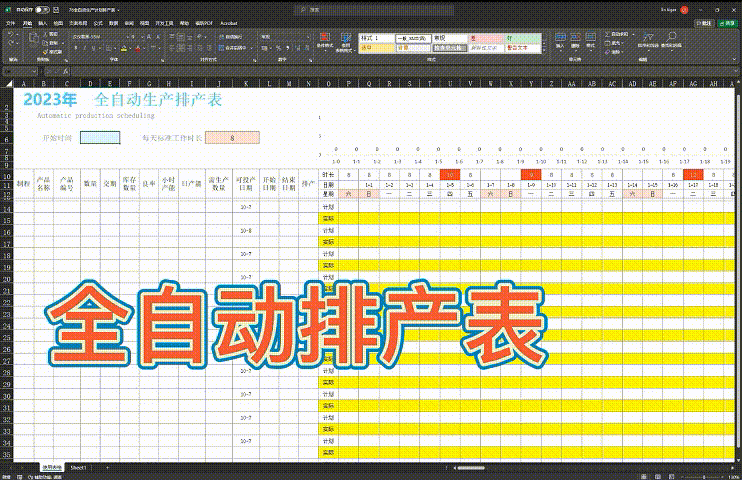Click the Undo arrow icon
The width and height of the screenshot is (742, 480).
pos(11,35)
